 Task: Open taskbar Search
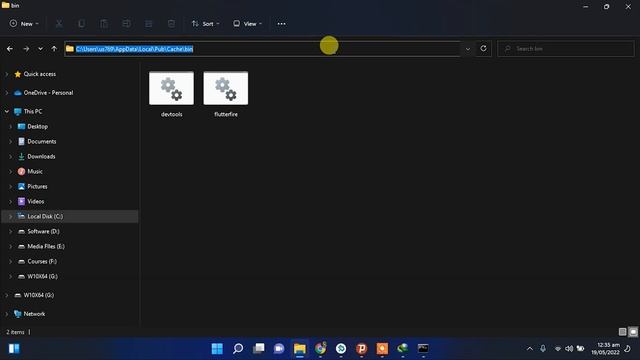tap(238, 349)
